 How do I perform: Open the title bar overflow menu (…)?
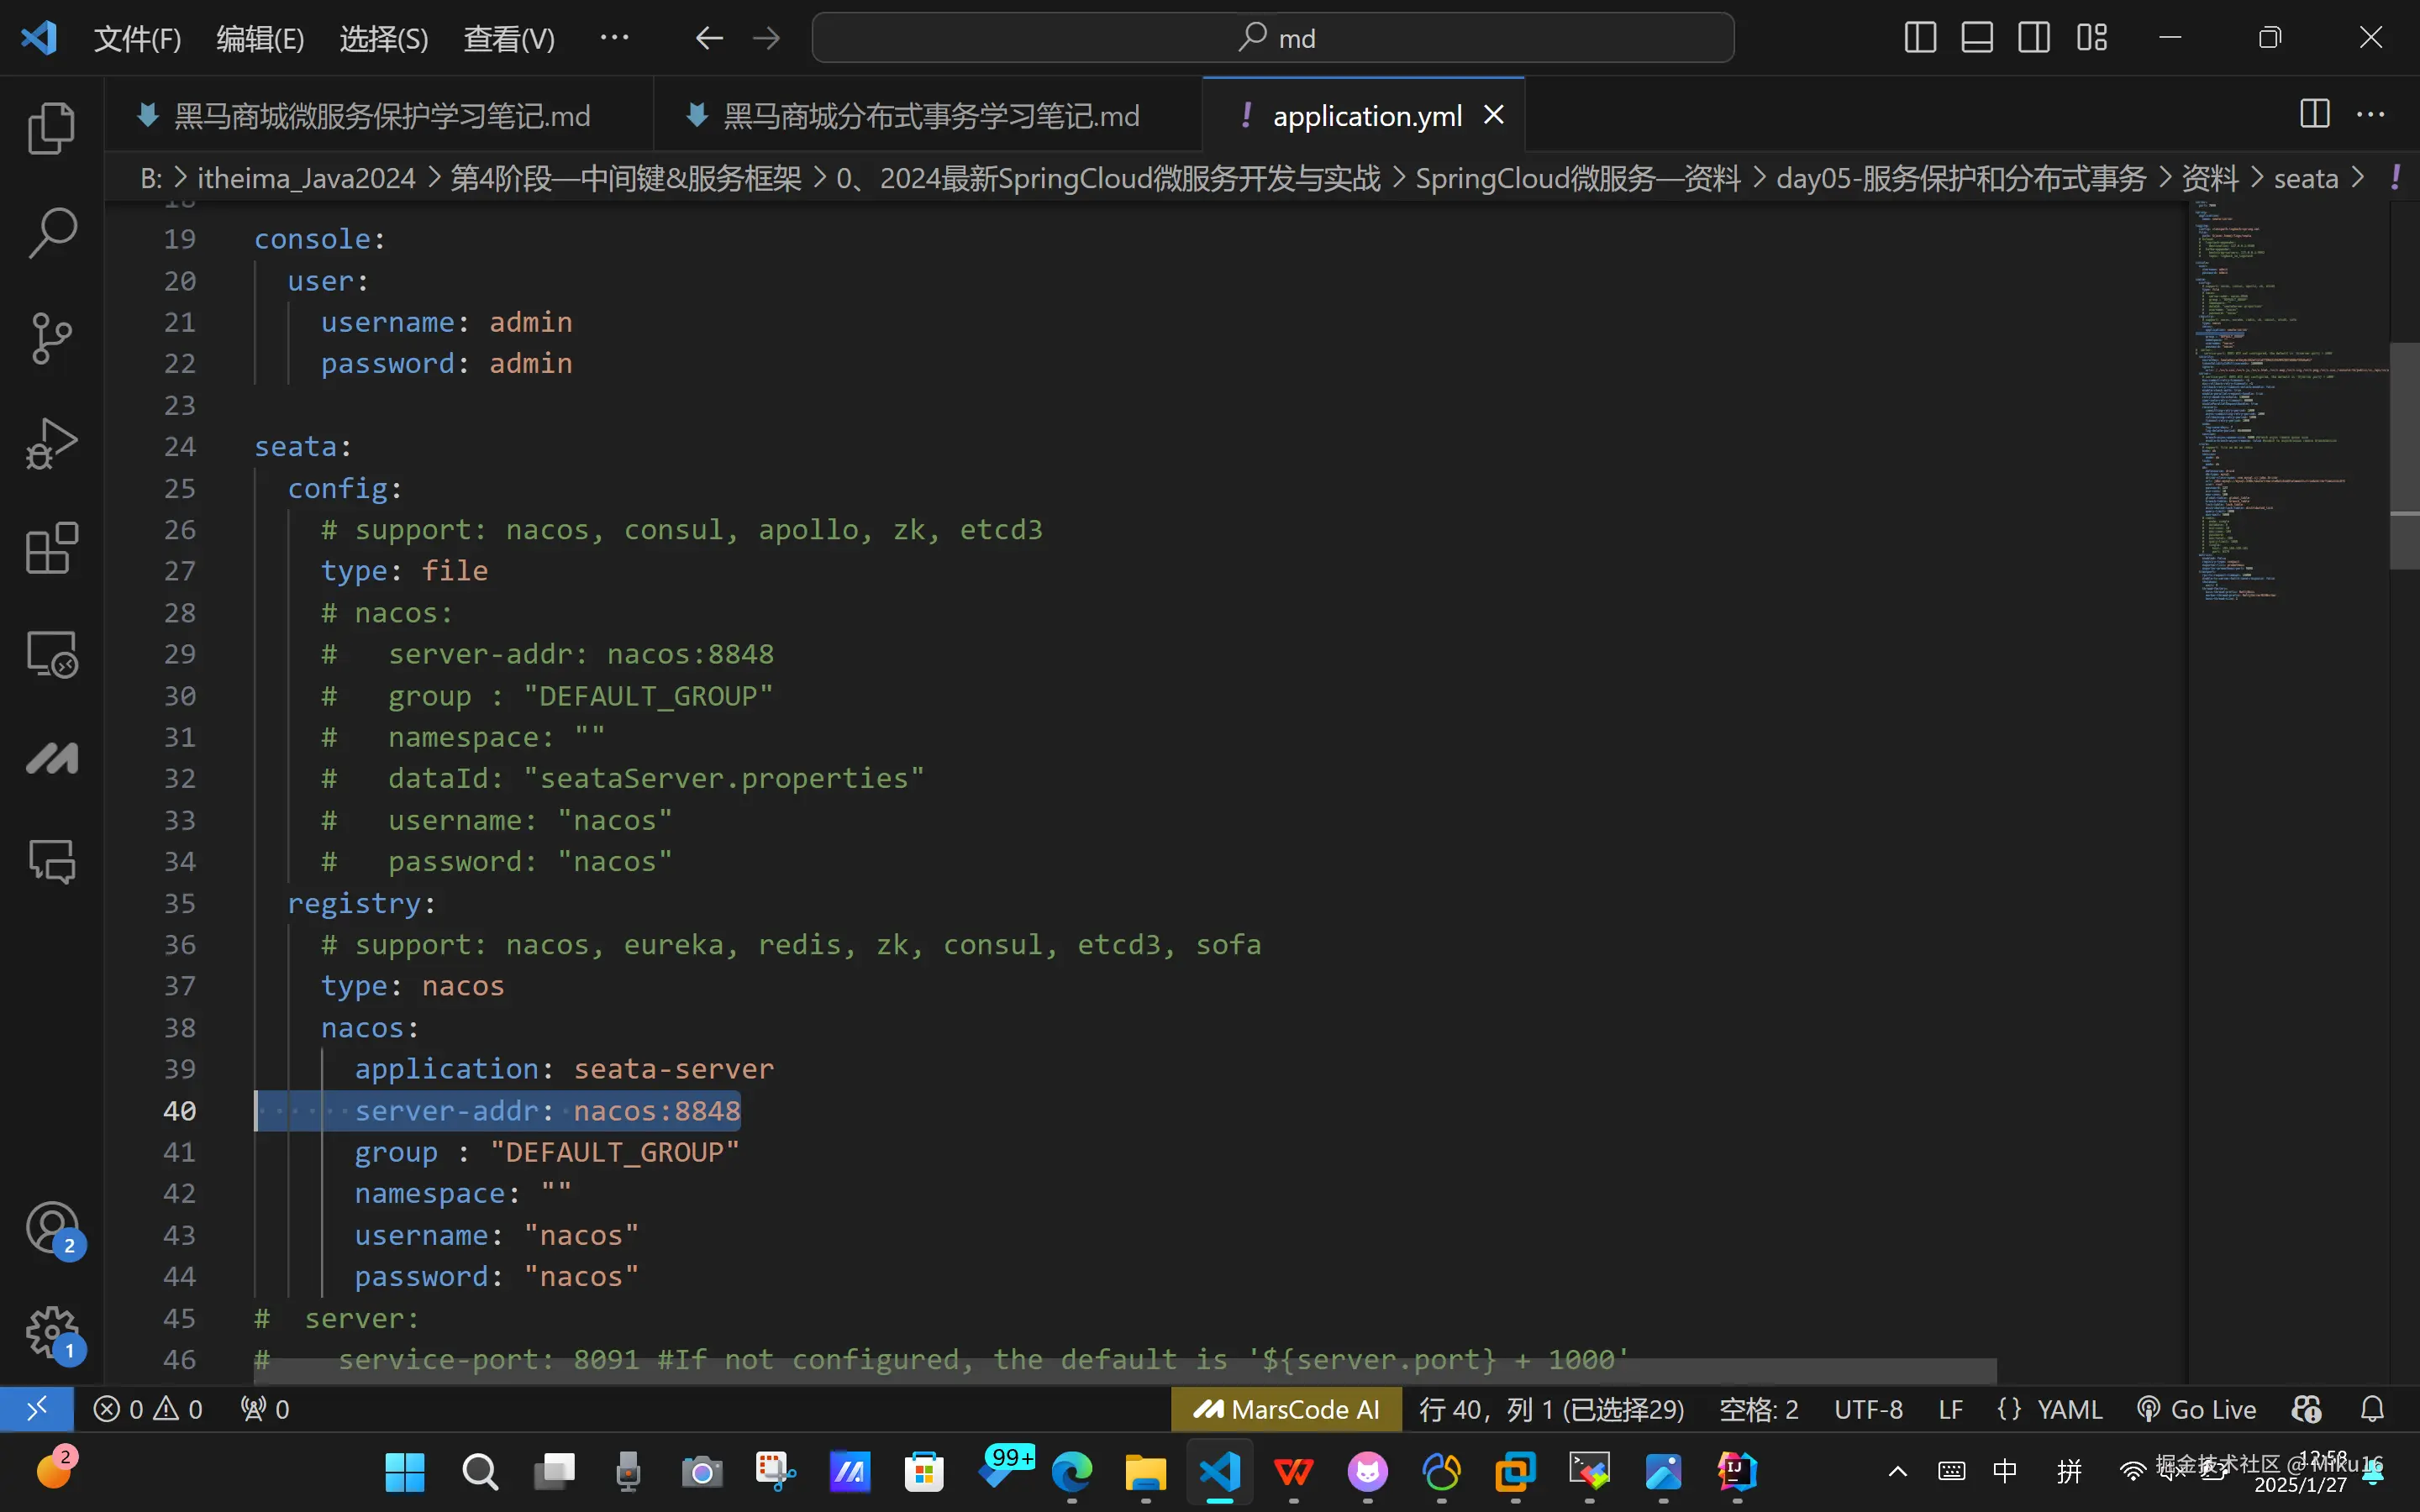[614, 38]
